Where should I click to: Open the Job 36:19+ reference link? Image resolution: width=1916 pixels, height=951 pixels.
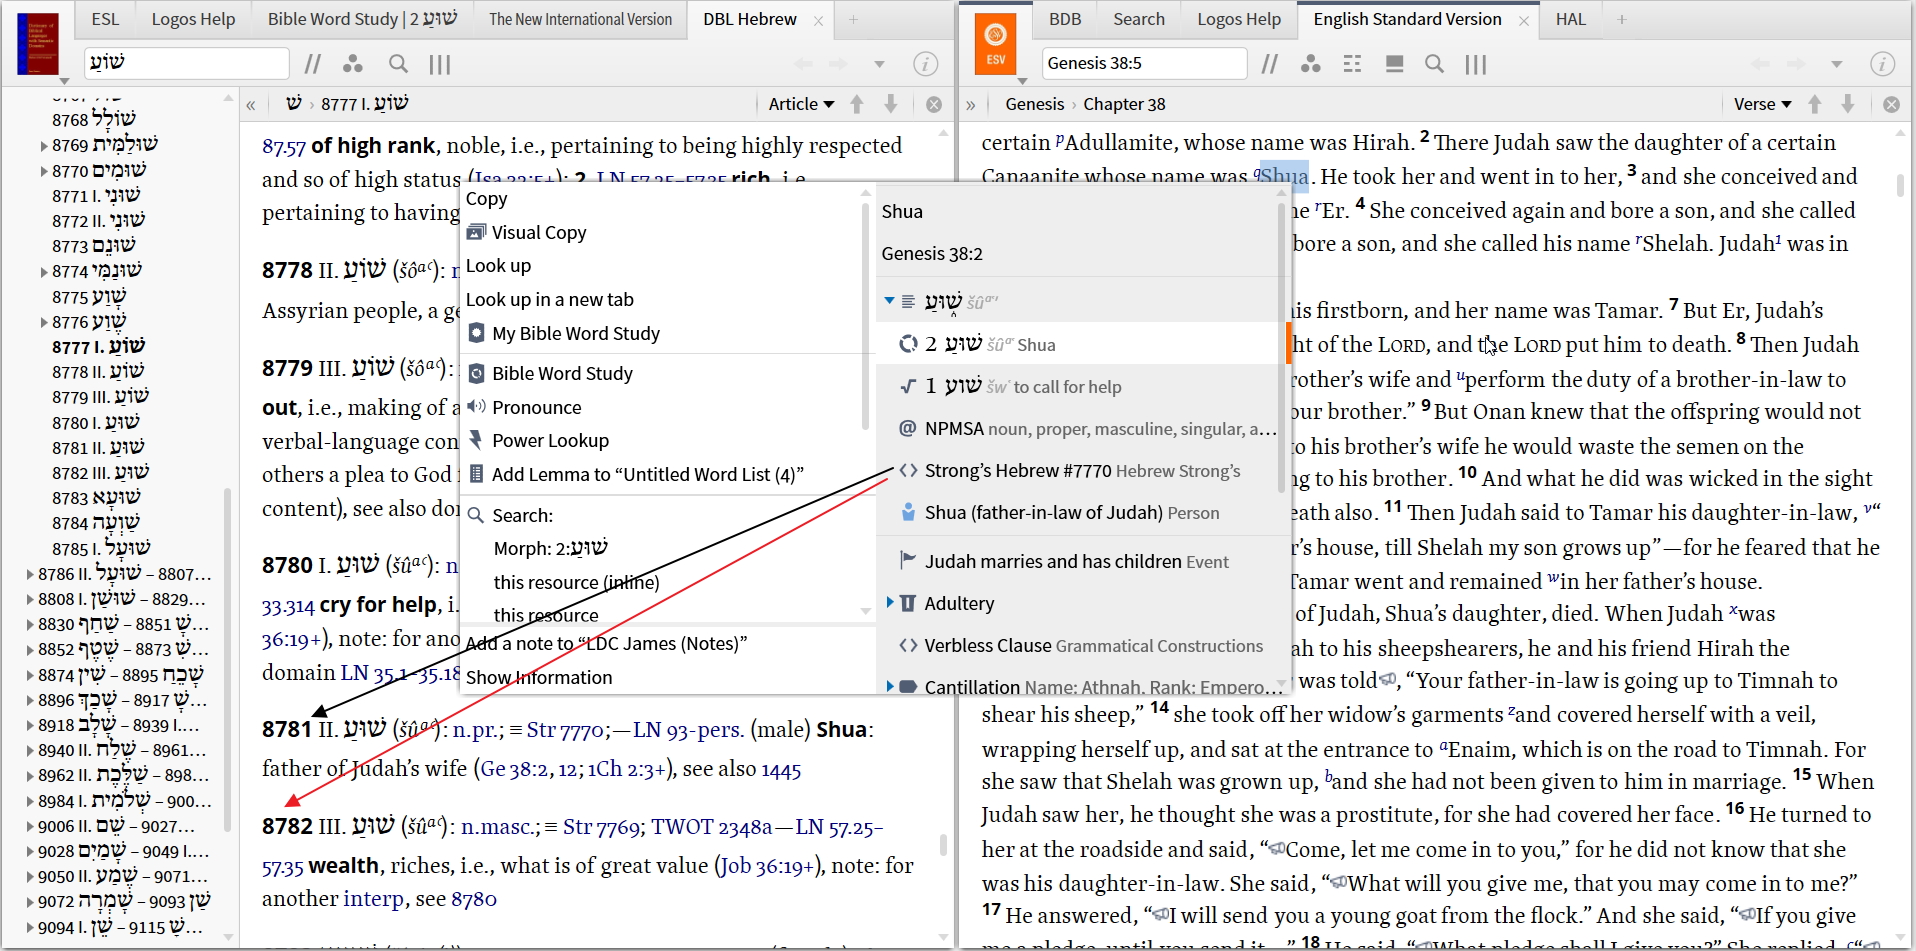(x=768, y=866)
